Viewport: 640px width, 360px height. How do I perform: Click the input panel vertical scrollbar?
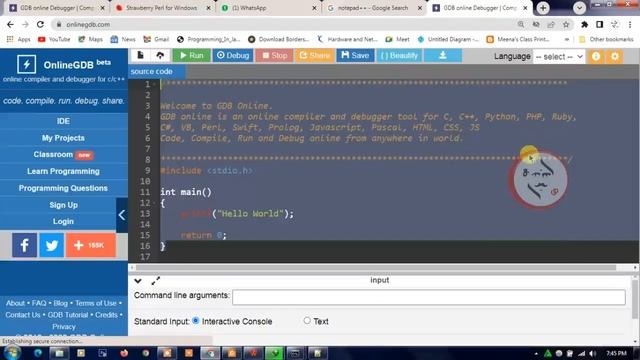pyautogui.click(x=635, y=298)
